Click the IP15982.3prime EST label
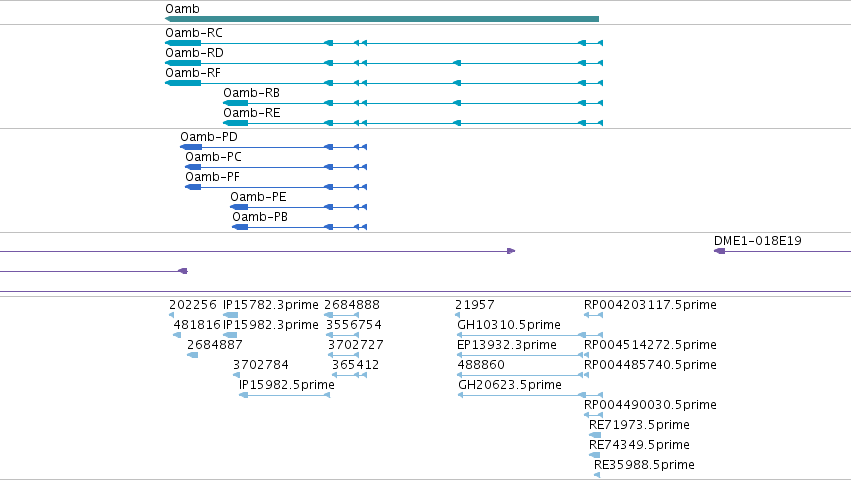851x480 pixels. point(271,325)
